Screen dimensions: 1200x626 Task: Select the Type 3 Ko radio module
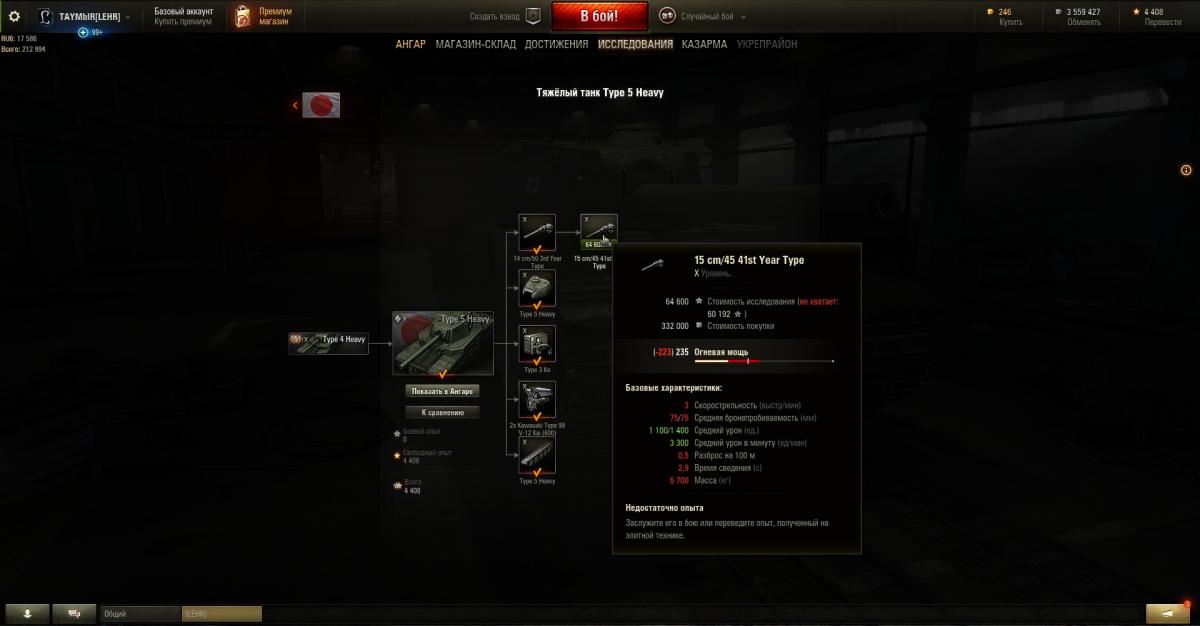click(537, 344)
